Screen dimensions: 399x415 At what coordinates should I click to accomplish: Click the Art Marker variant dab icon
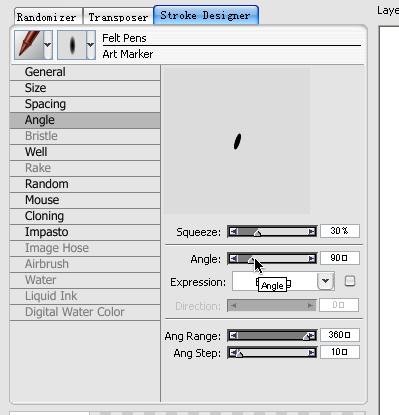[72, 45]
